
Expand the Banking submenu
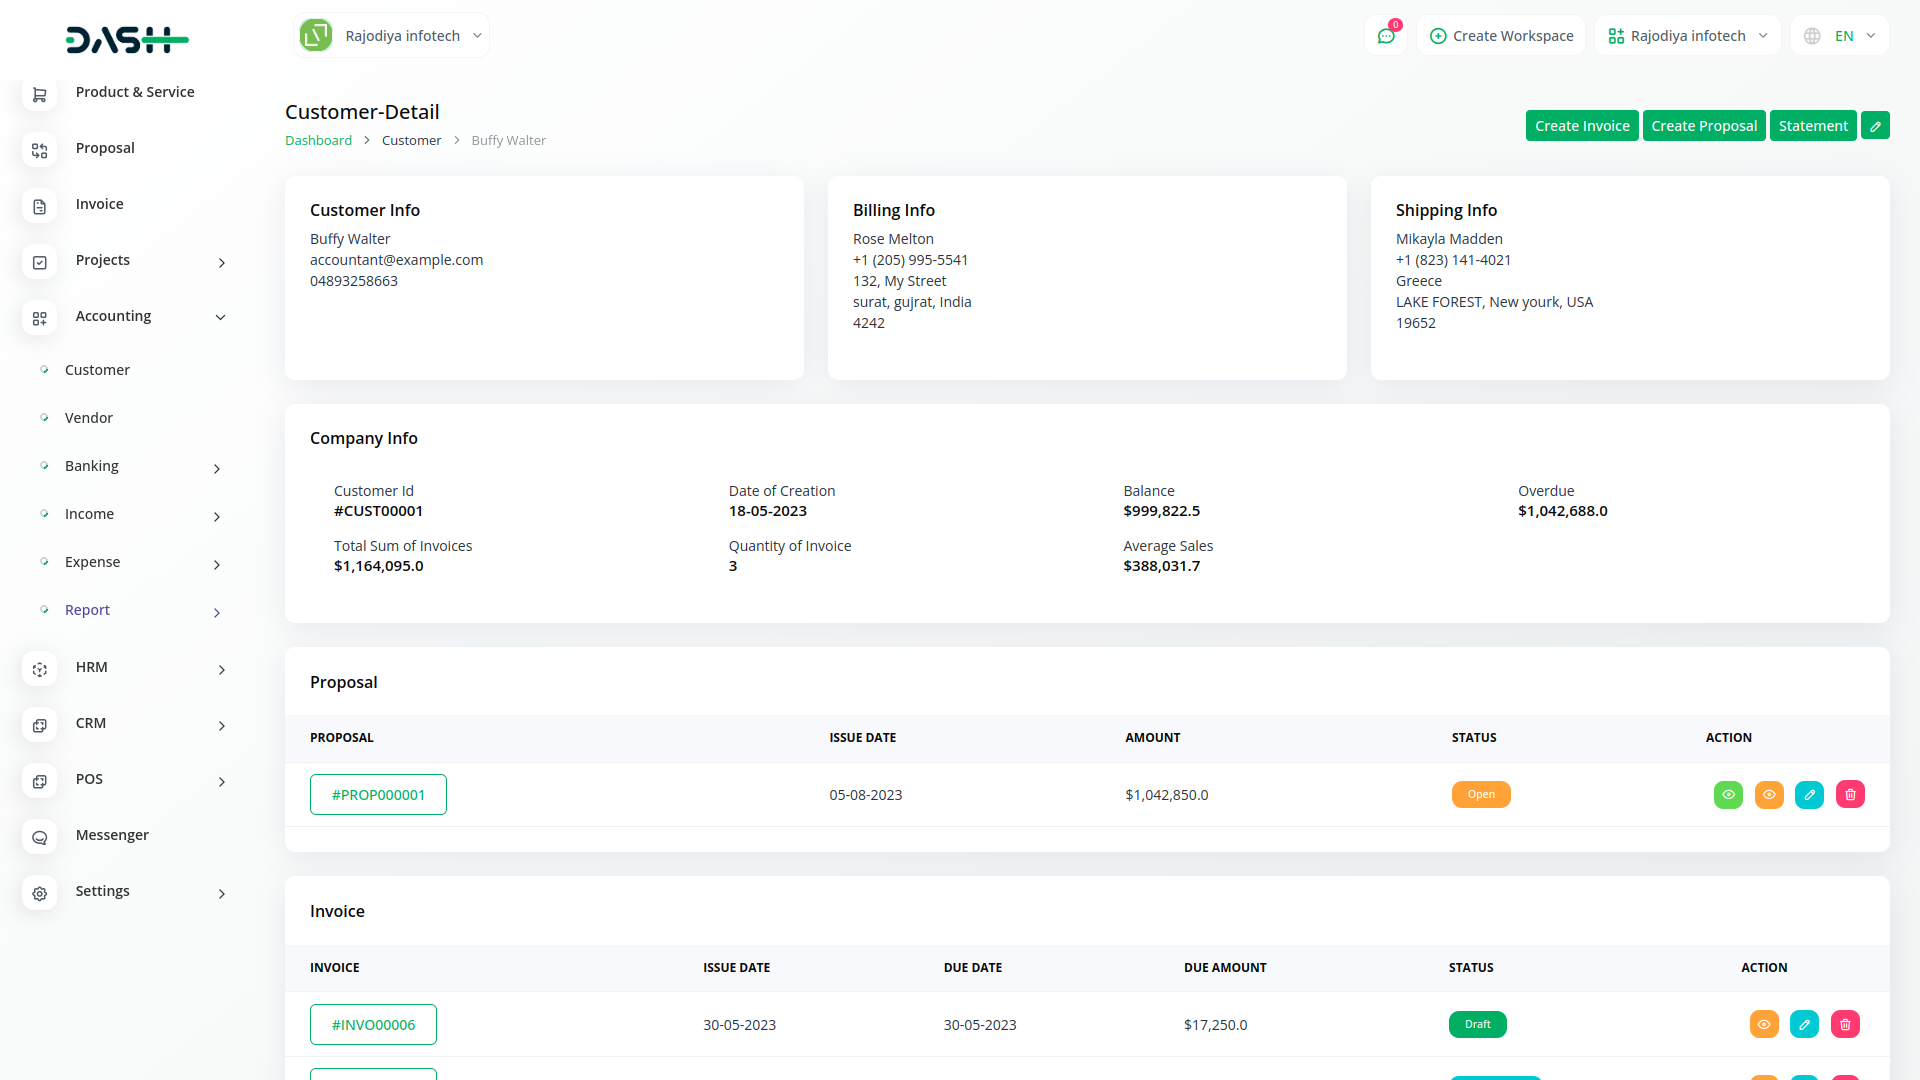216,468
